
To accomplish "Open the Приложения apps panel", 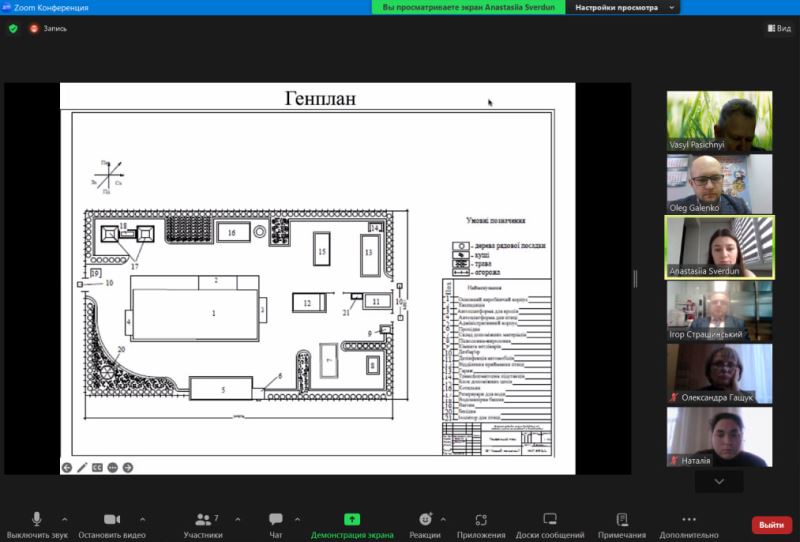I will 481,524.
